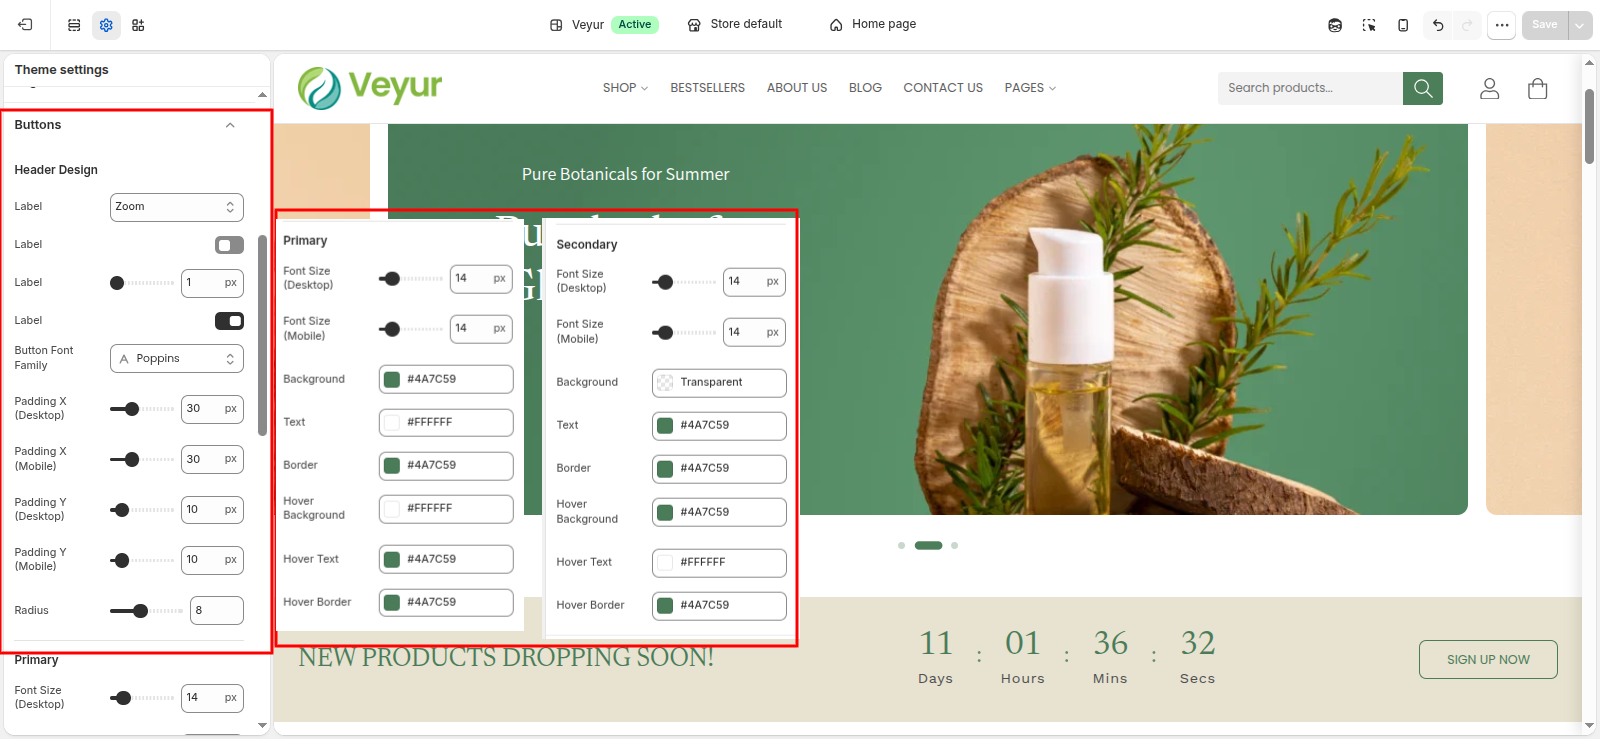
Task: Click the SIGN UP NOW button
Action: [x=1488, y=660]
